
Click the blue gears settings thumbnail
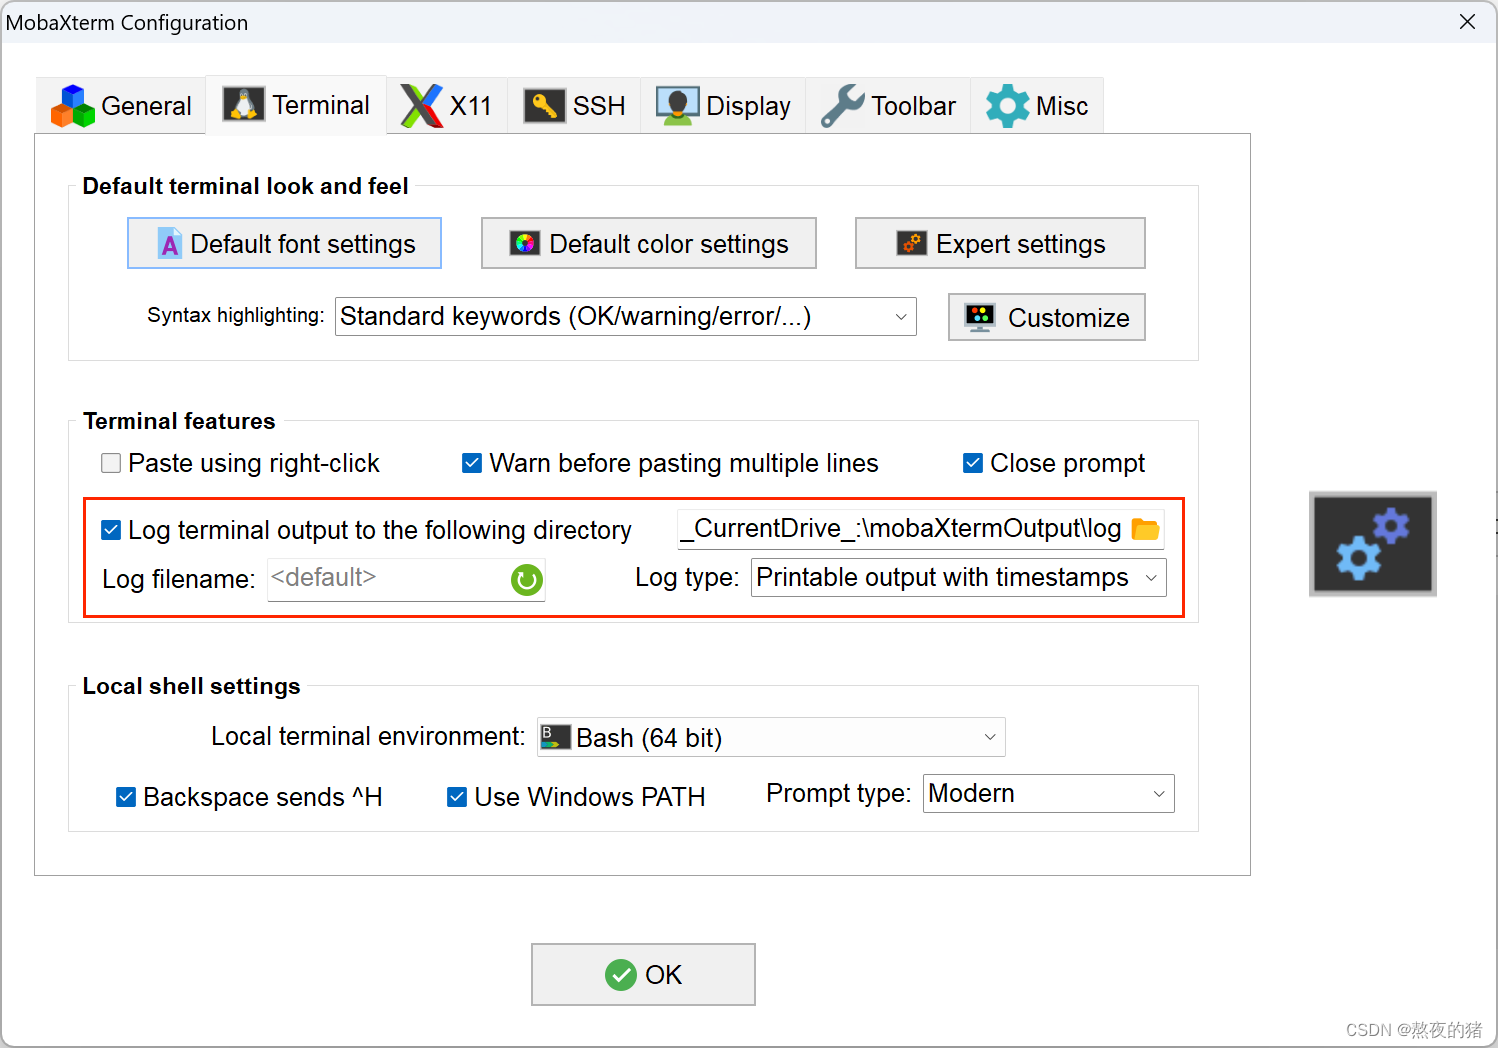1373,544
